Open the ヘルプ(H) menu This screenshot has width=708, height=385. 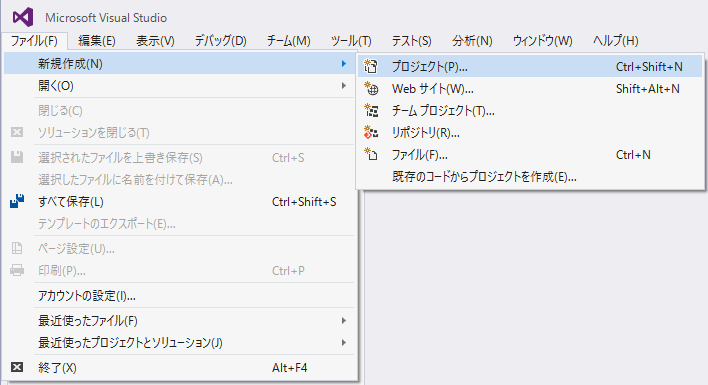[x=615, y=41]
